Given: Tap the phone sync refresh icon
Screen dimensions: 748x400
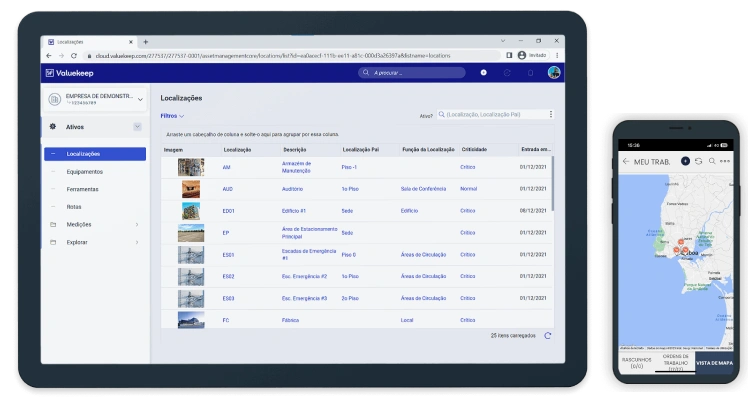Looking at the screenshot, I should click(x=698, y=161).
